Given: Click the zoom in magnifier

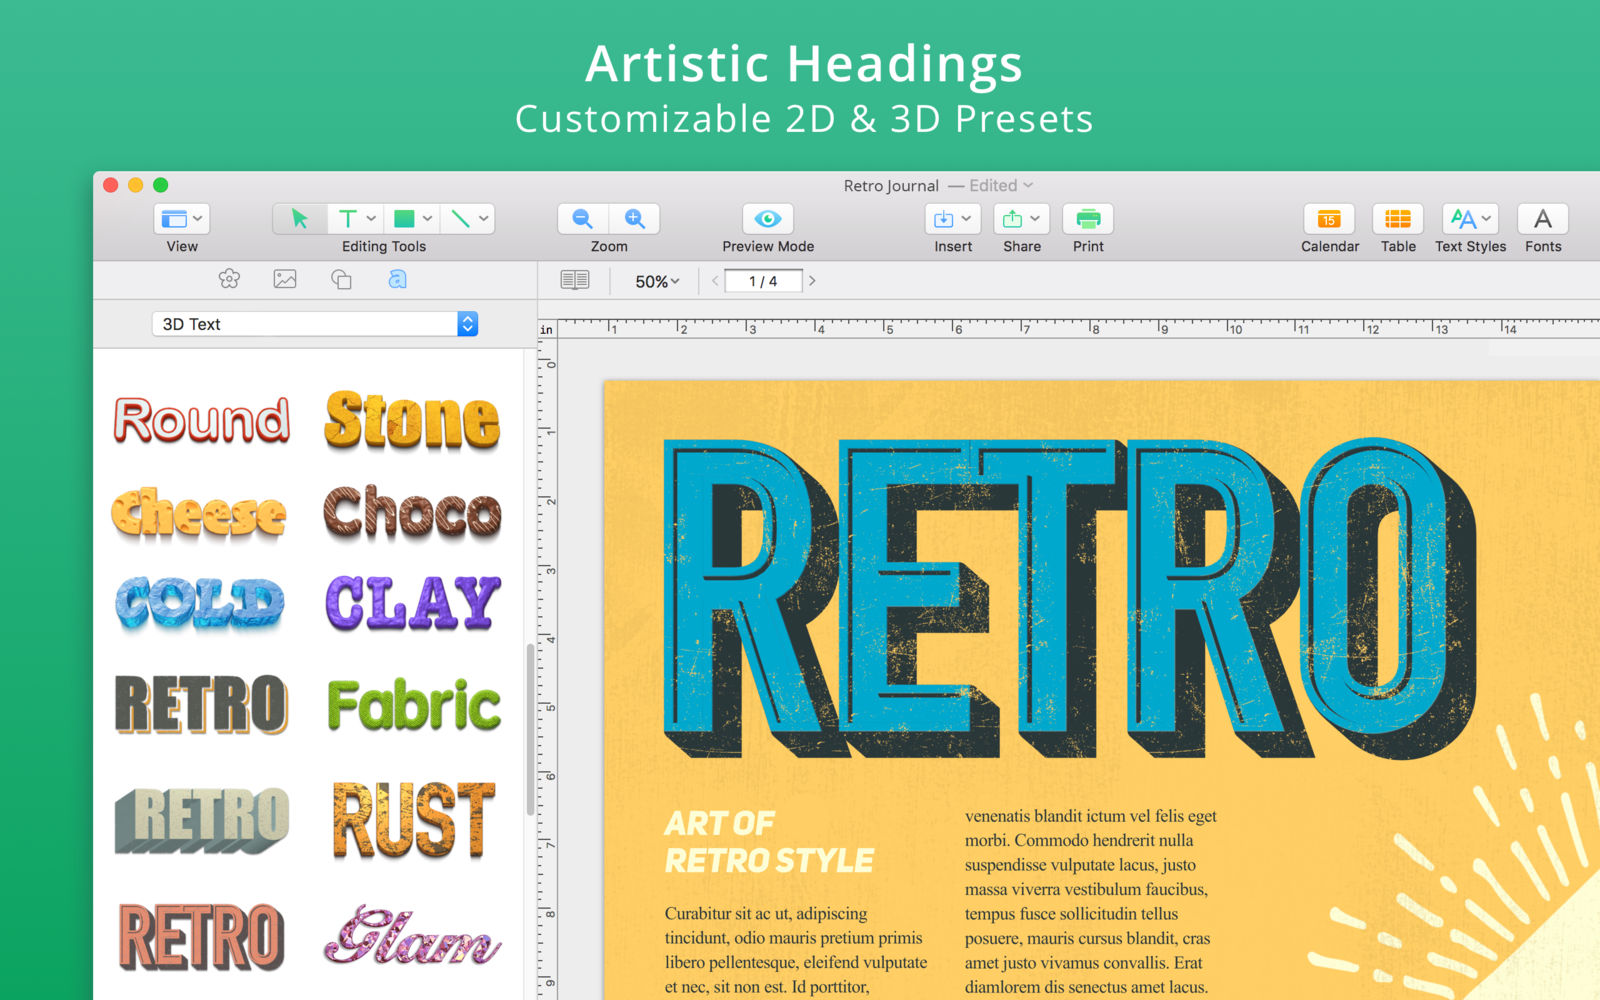Looking at the screenshot, I should tap(634, 219).
